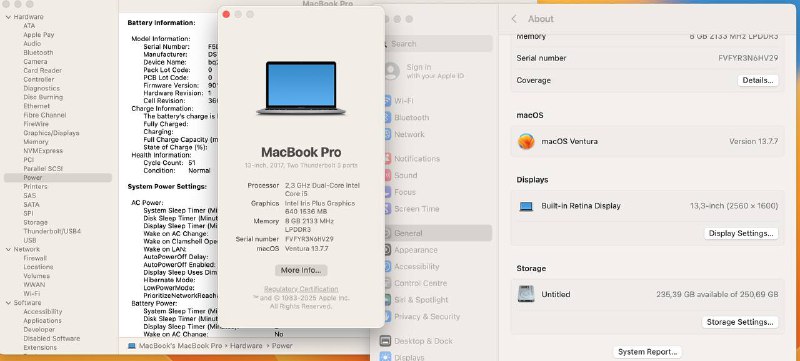Viewport: 800px width, 361px height.
Task: Click Sign in with your Apple ID
Action: tap(435, 71)
